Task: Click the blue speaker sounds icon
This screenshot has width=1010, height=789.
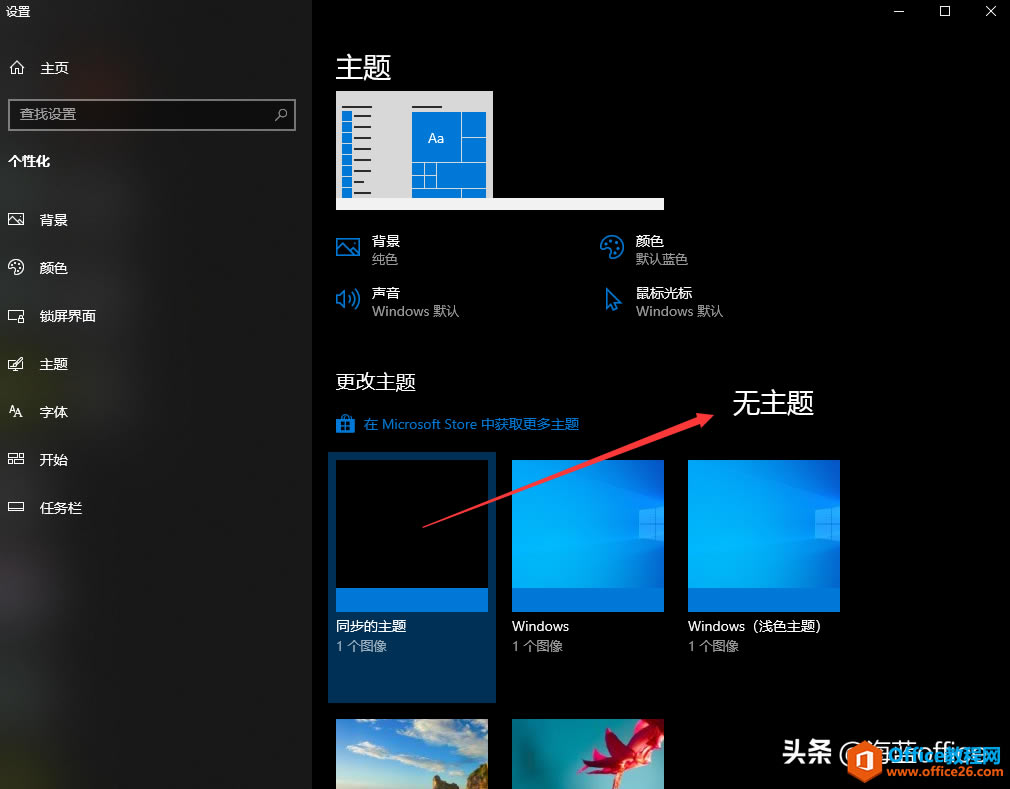Action: [x=348, y=299]
